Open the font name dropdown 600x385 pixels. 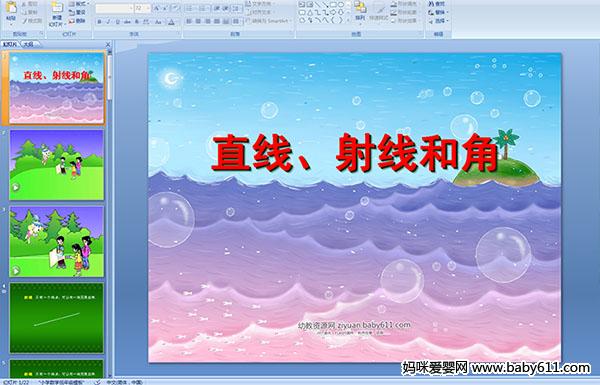pyautogui.click(x=114, y=8)
